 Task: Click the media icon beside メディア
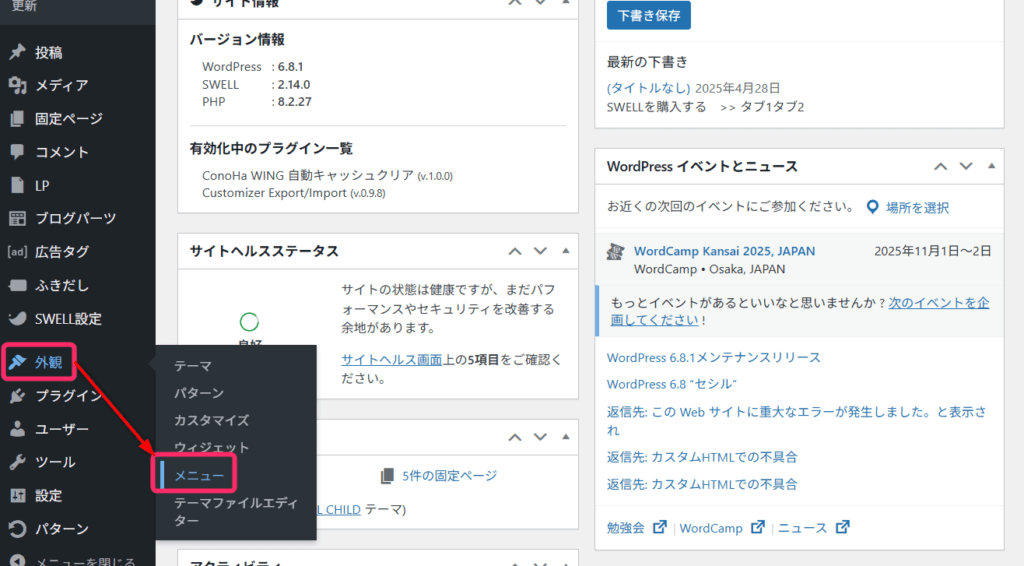pyautogui.click(x=18, y=85)
